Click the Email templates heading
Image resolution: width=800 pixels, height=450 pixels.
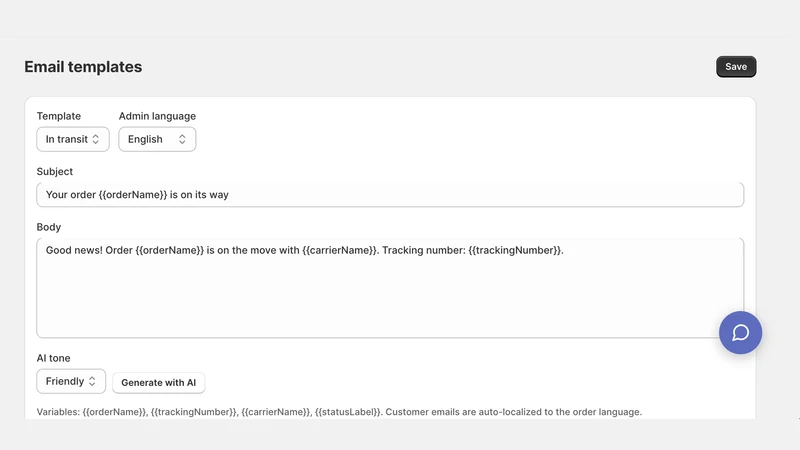pyautogui.click(x=83, y=67)
